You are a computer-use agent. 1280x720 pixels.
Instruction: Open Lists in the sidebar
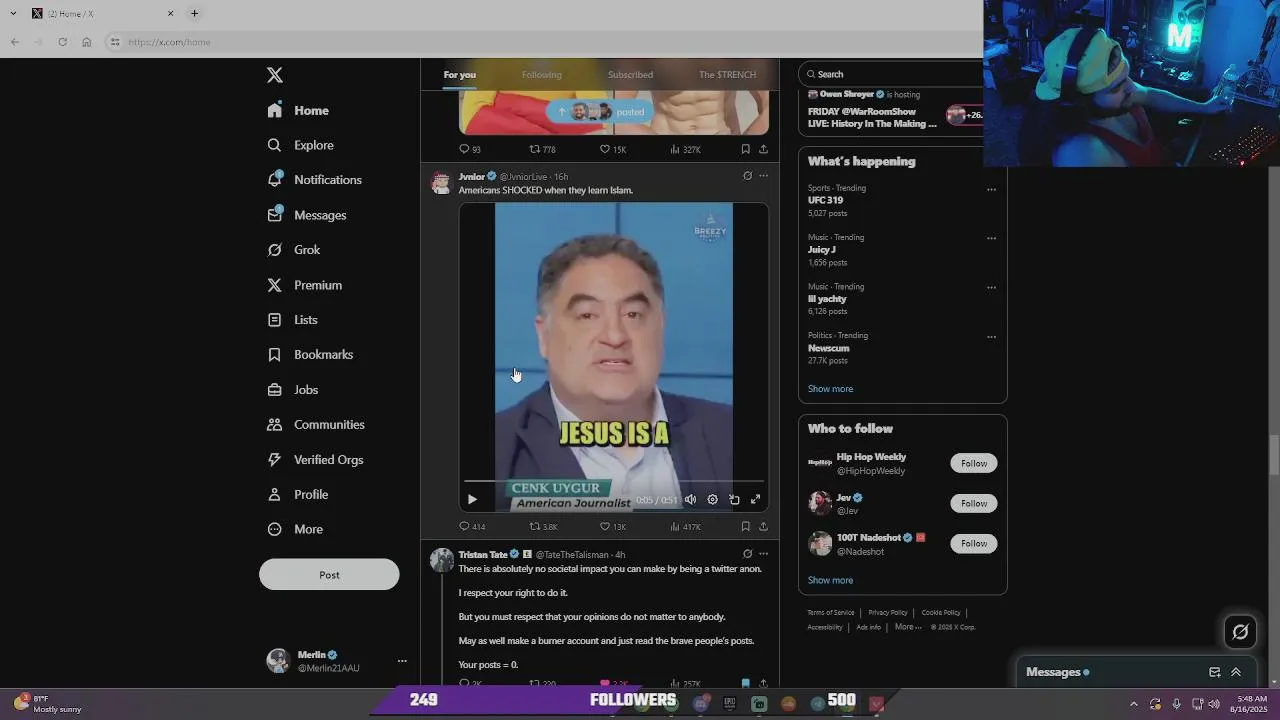coord(293,320)
